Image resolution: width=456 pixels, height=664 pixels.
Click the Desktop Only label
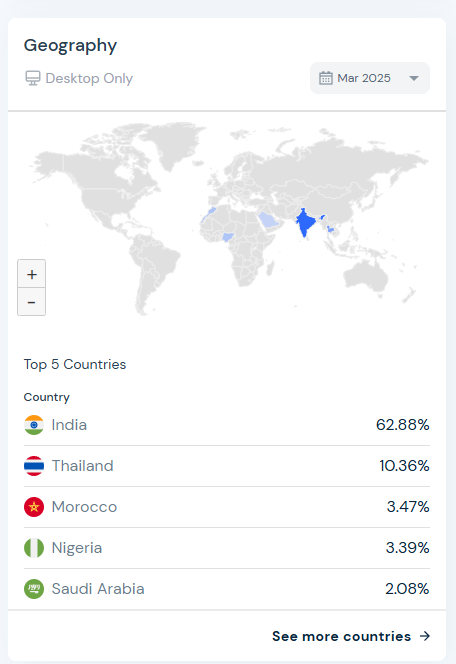[x=89, y=78]
